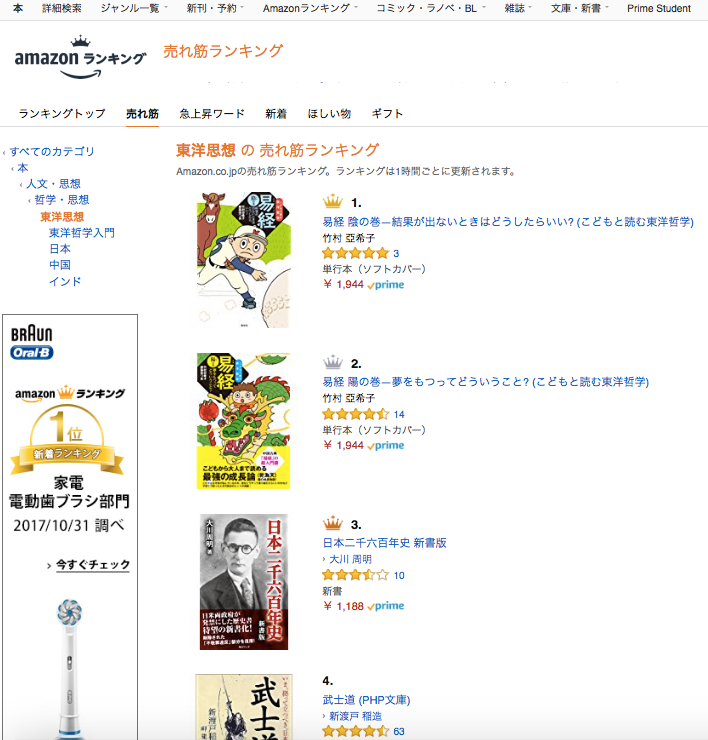Click the gold crown icon beside rank 1
The height and width of the screenshot is (740, 708).
click(x=333, y=202)
